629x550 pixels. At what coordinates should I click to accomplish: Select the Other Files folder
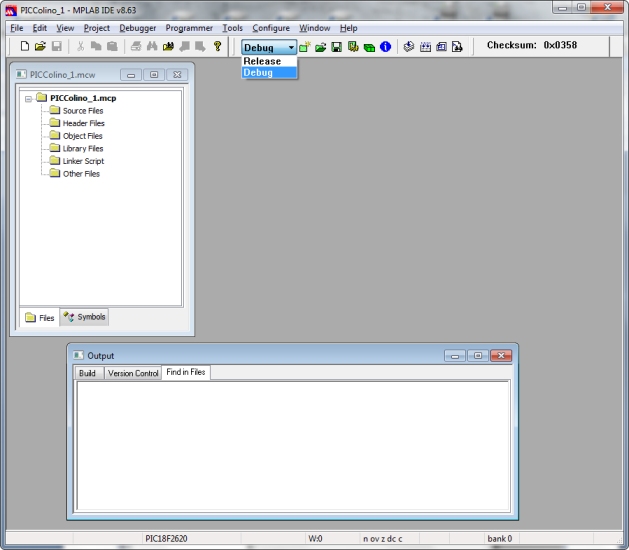click(81, 174)
